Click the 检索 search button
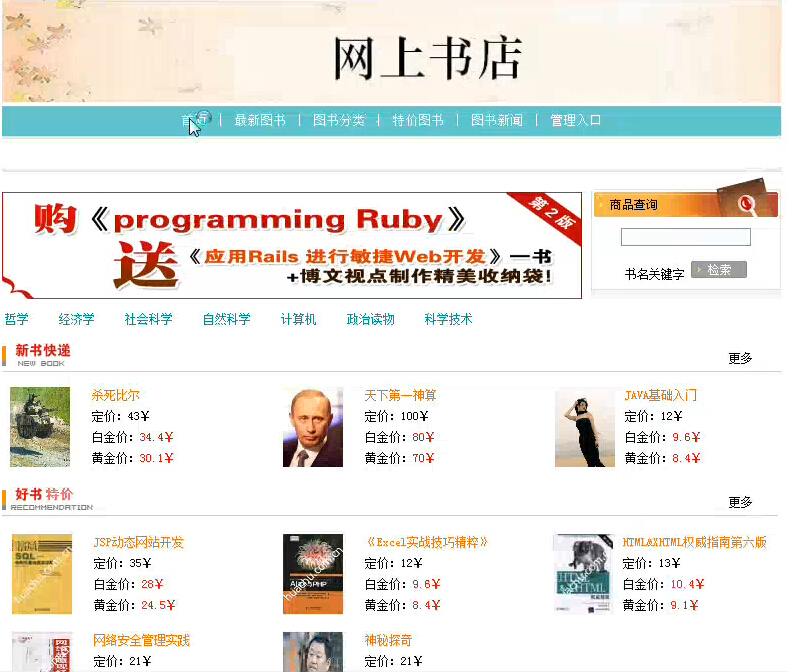The height and width of the screenshot is (672, 787). [x=719, y=270]
